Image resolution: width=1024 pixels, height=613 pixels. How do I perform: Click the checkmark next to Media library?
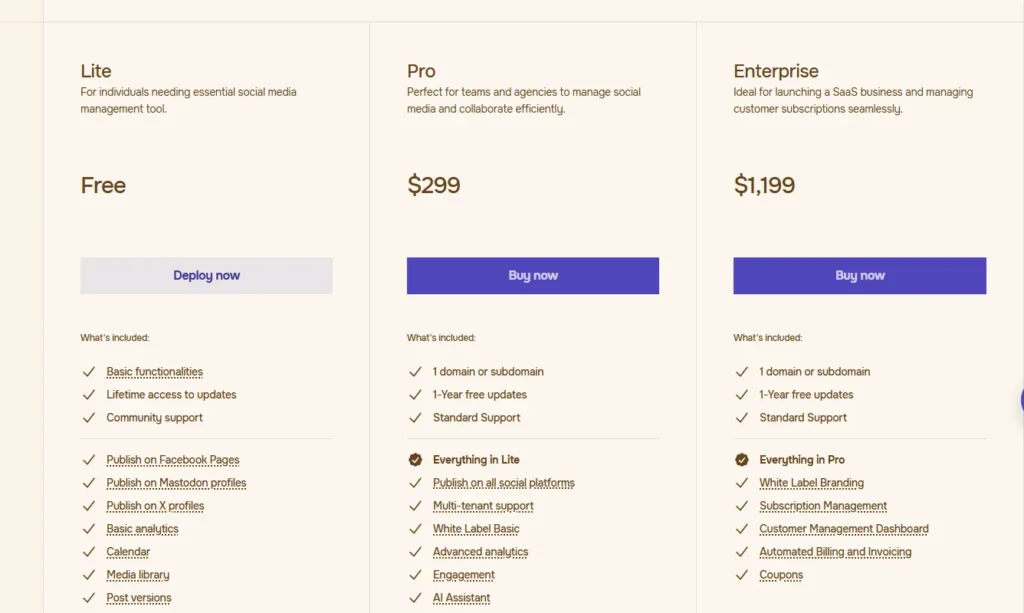(x=89, y=575)
